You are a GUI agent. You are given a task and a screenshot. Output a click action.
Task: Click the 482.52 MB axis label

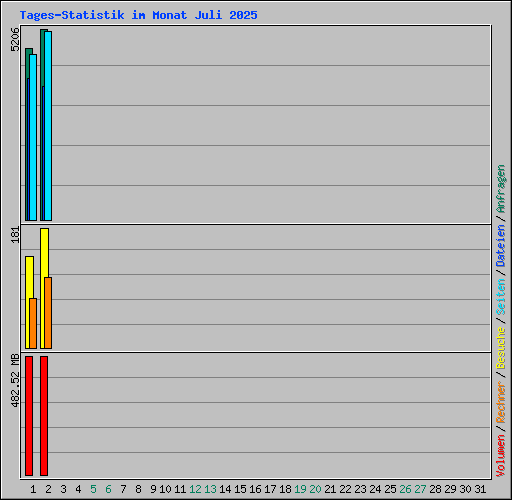(15, 380)
